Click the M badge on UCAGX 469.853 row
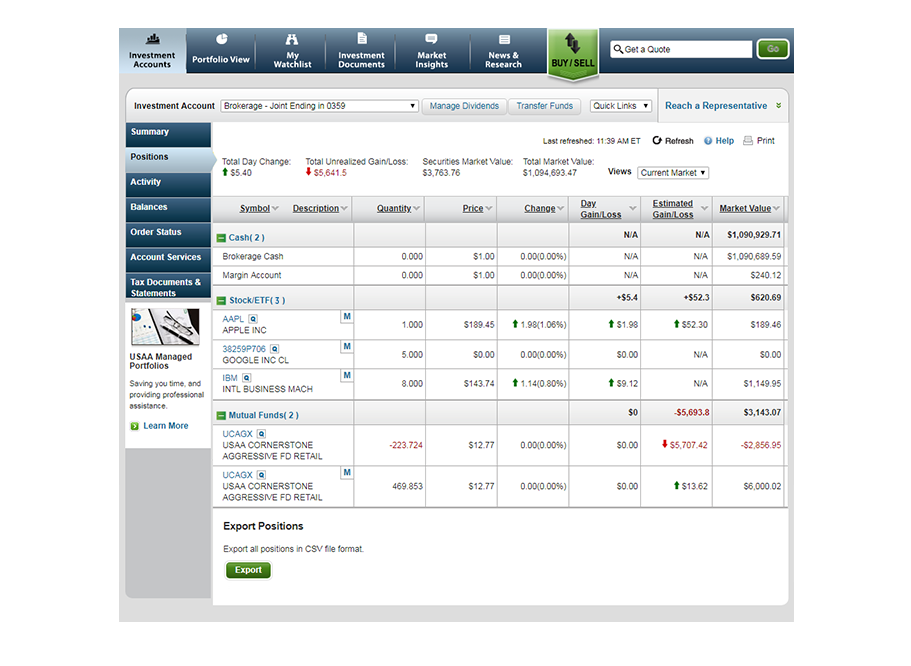The width and height of the screenshot is (911, 666). 347,472
